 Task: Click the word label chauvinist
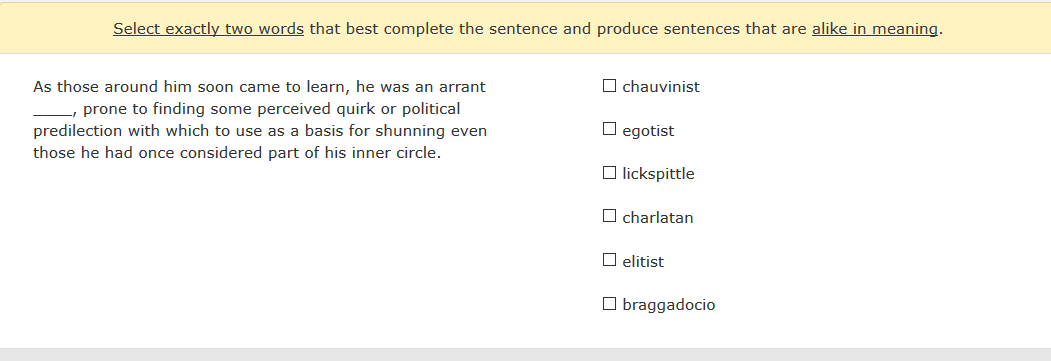(x=661, y=87)
